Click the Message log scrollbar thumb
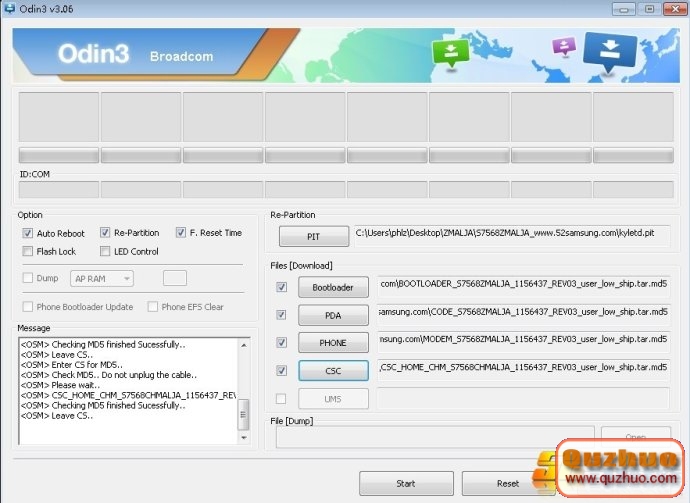Image resolution: width=690 pixels, height=503 pixels. point(243,415)
